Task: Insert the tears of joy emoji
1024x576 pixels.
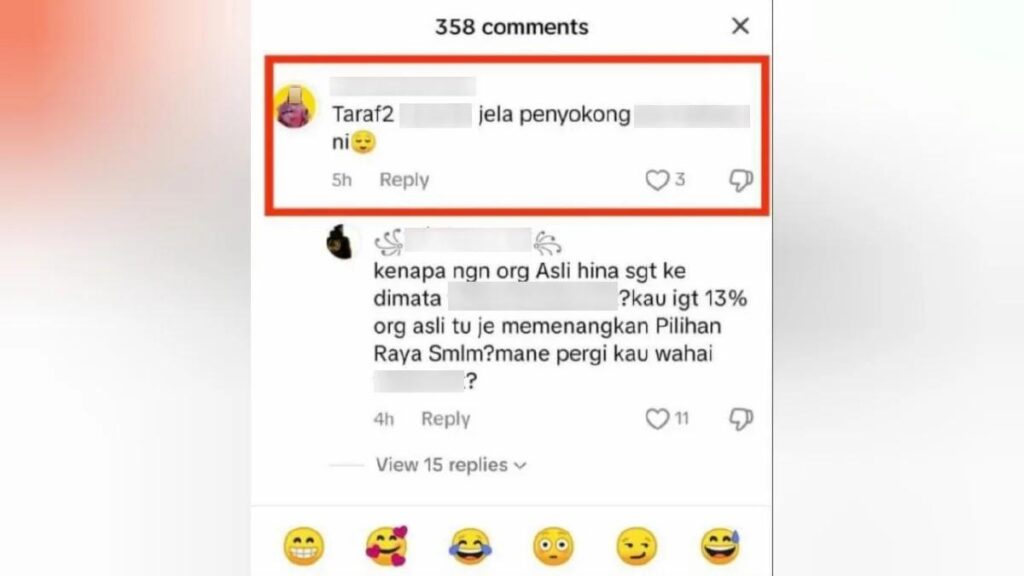Action: [x=470, y=546]
